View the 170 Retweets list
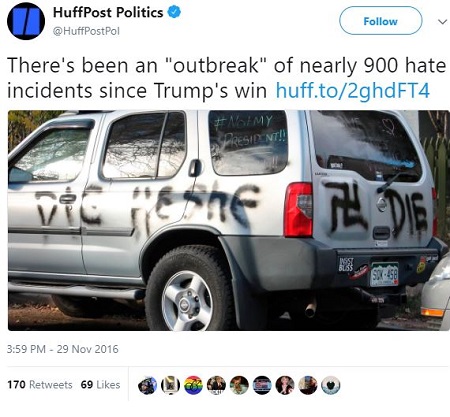This screenshot has height=417, width=450. pos(40,385)
